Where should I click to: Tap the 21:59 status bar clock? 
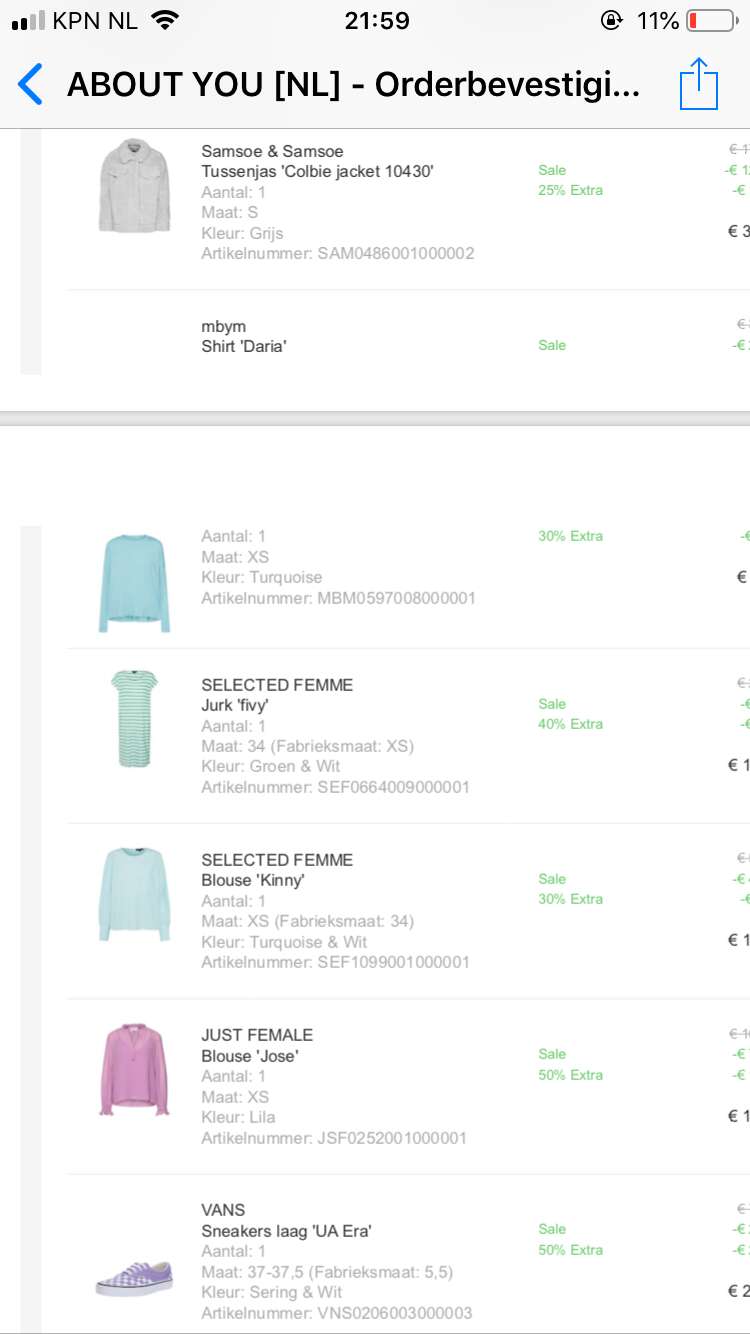pyautogui.click(x=377, y=21)
